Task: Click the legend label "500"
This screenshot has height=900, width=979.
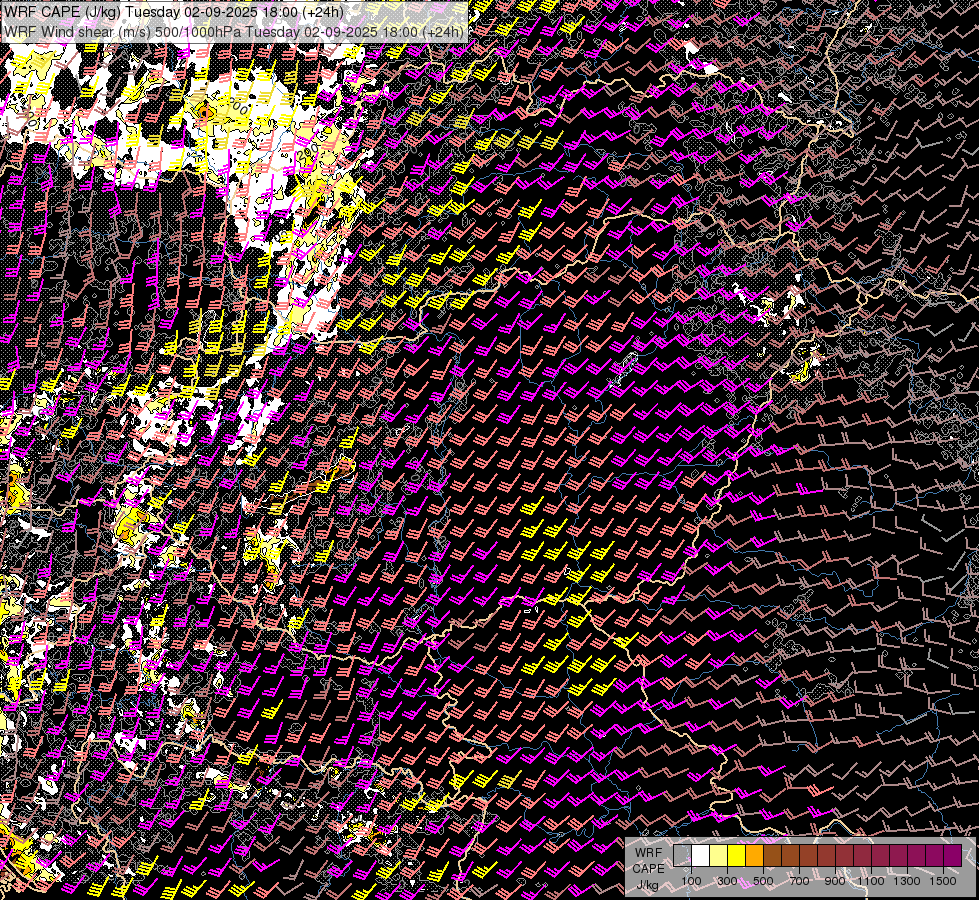Action: [763, 881]
